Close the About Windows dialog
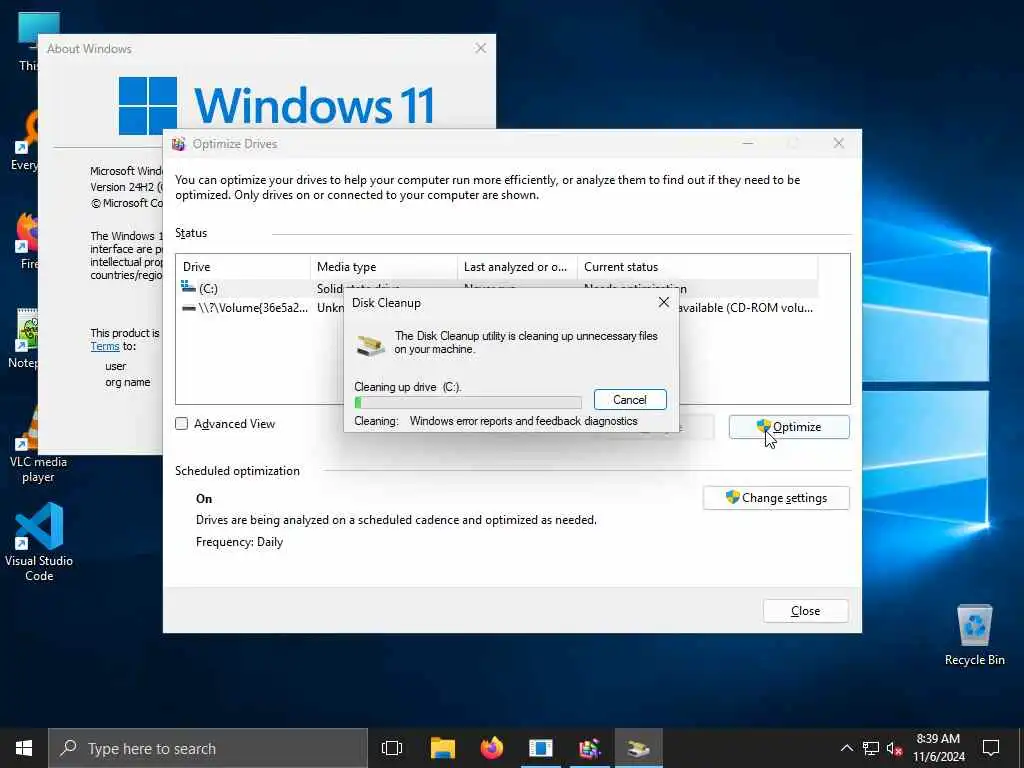 pyautogui.click(x=481, y=48)
